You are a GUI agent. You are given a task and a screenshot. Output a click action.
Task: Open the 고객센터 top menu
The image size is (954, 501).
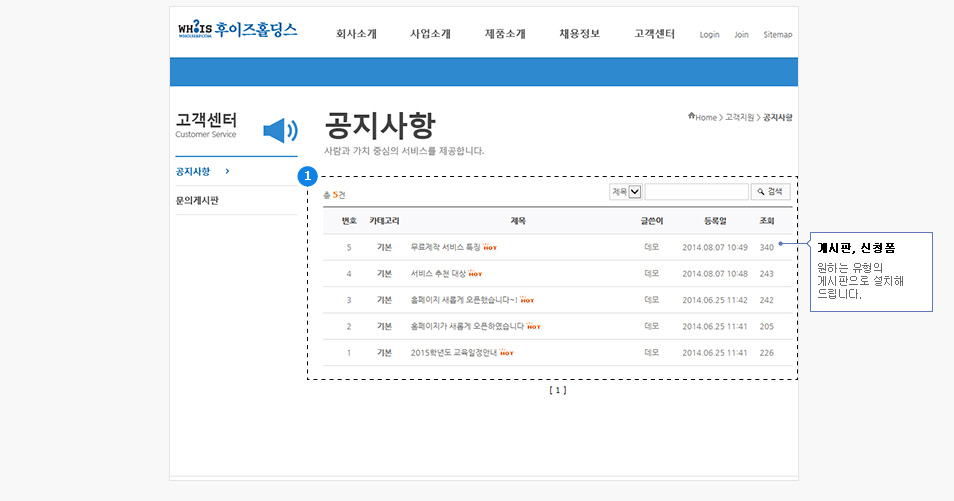tap(655, 34)
